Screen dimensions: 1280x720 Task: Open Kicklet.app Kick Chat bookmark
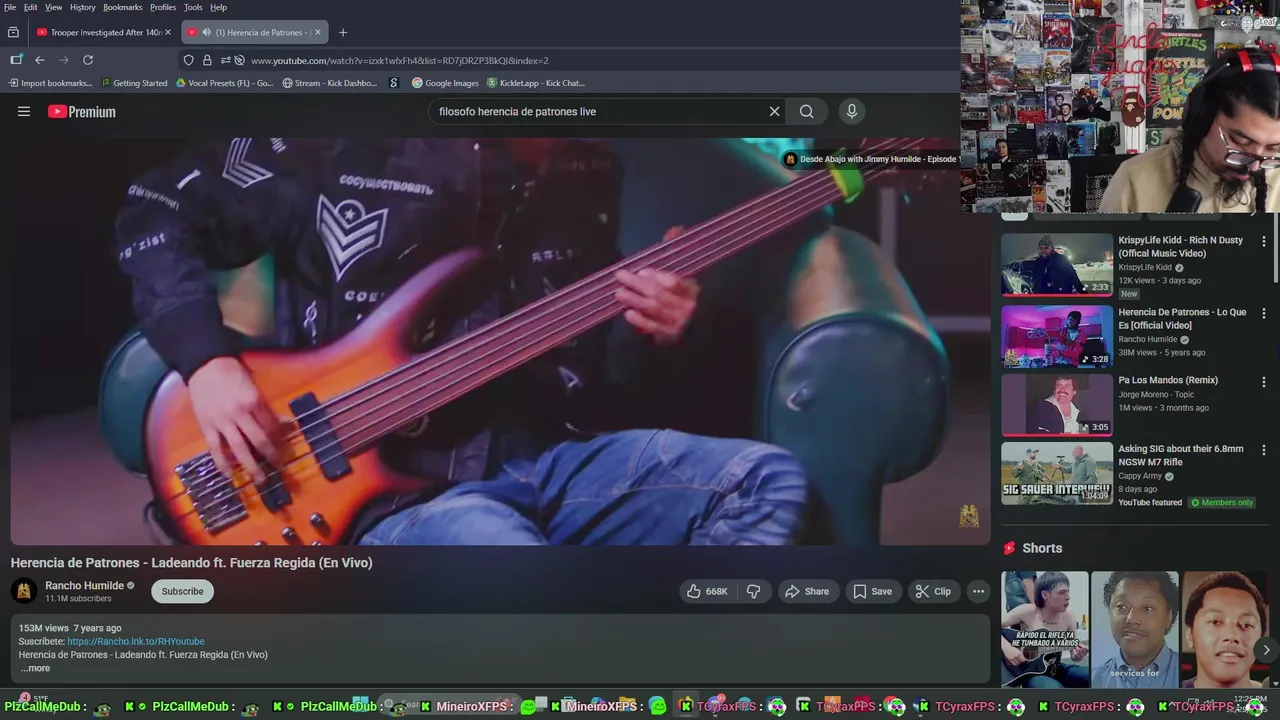(x=535, y=83)
